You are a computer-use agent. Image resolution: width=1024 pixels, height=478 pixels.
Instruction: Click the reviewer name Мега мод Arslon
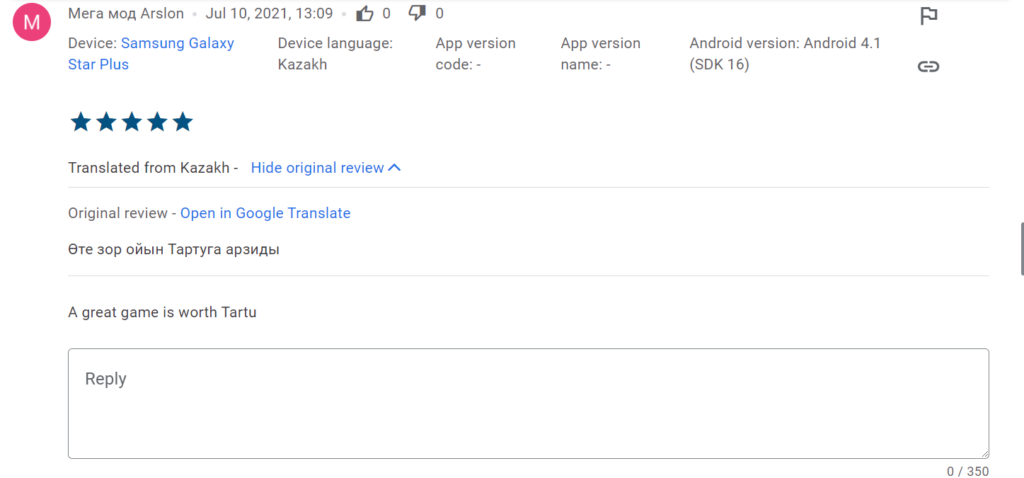tap(126, 14)
